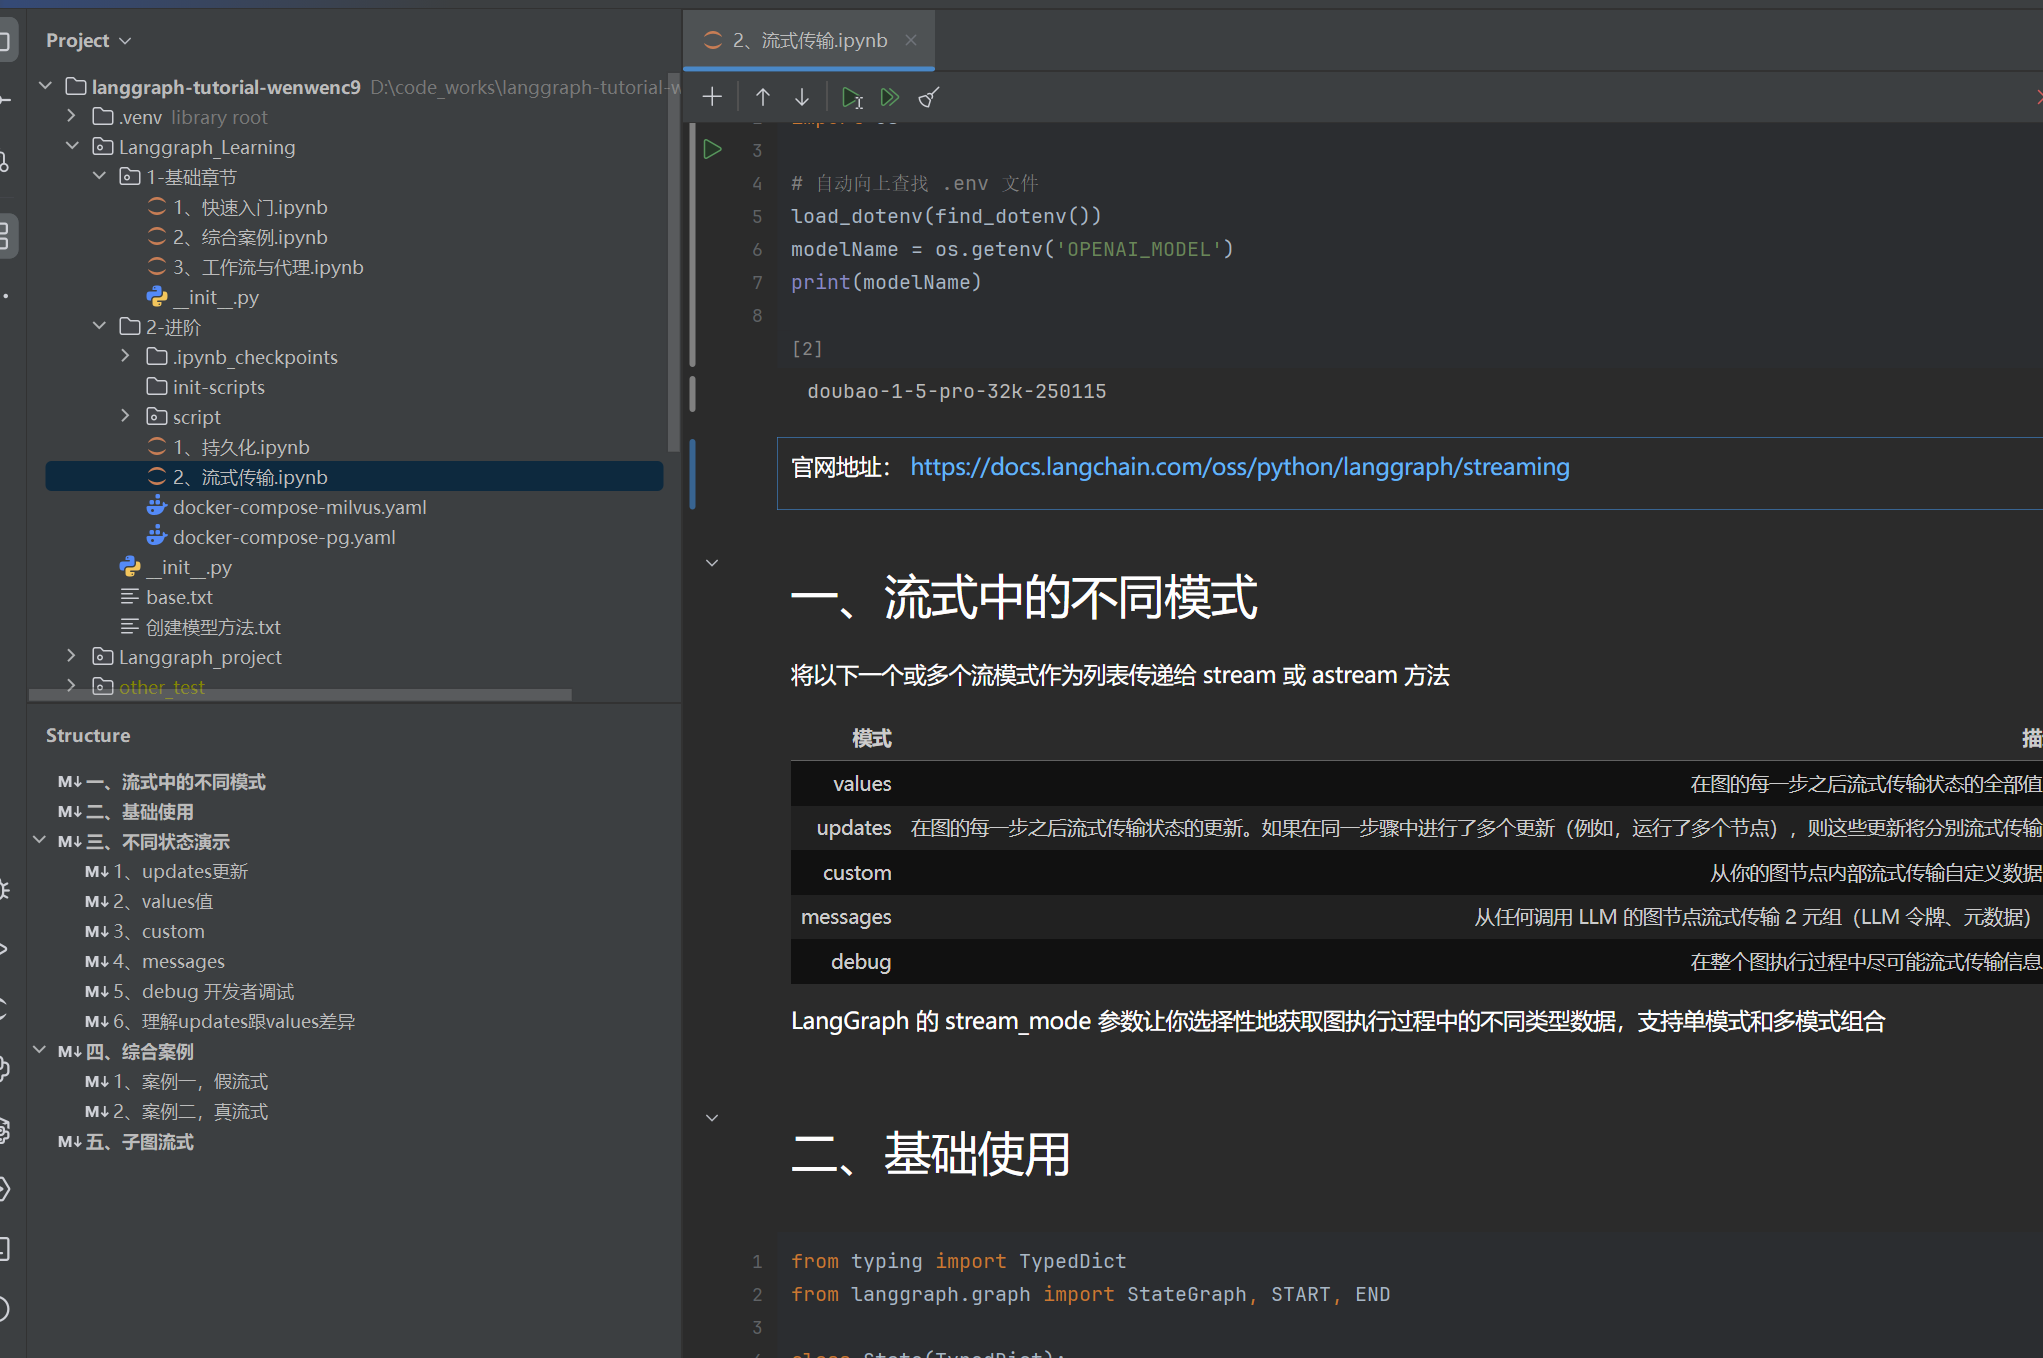Move the cell up with the up arrow

pos(763,97)
